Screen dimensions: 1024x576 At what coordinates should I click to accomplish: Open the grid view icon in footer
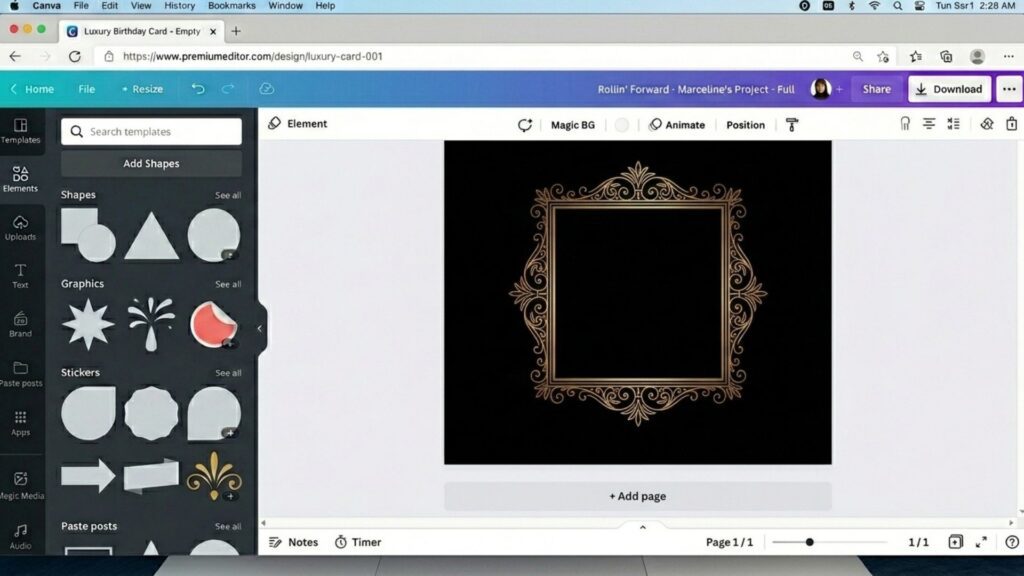coord(955,542)
